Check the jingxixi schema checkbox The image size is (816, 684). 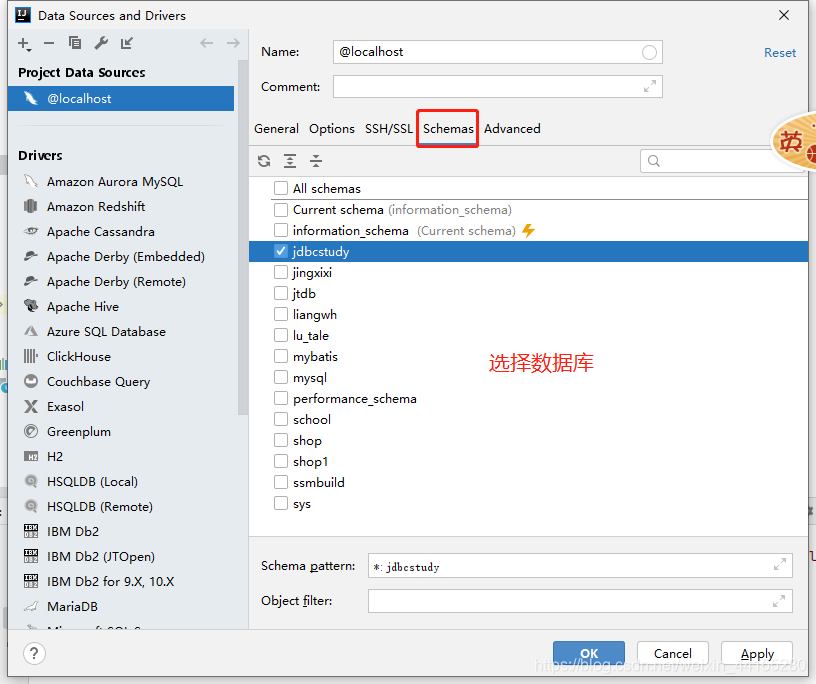pyautogui.click(x=281, y=272)
